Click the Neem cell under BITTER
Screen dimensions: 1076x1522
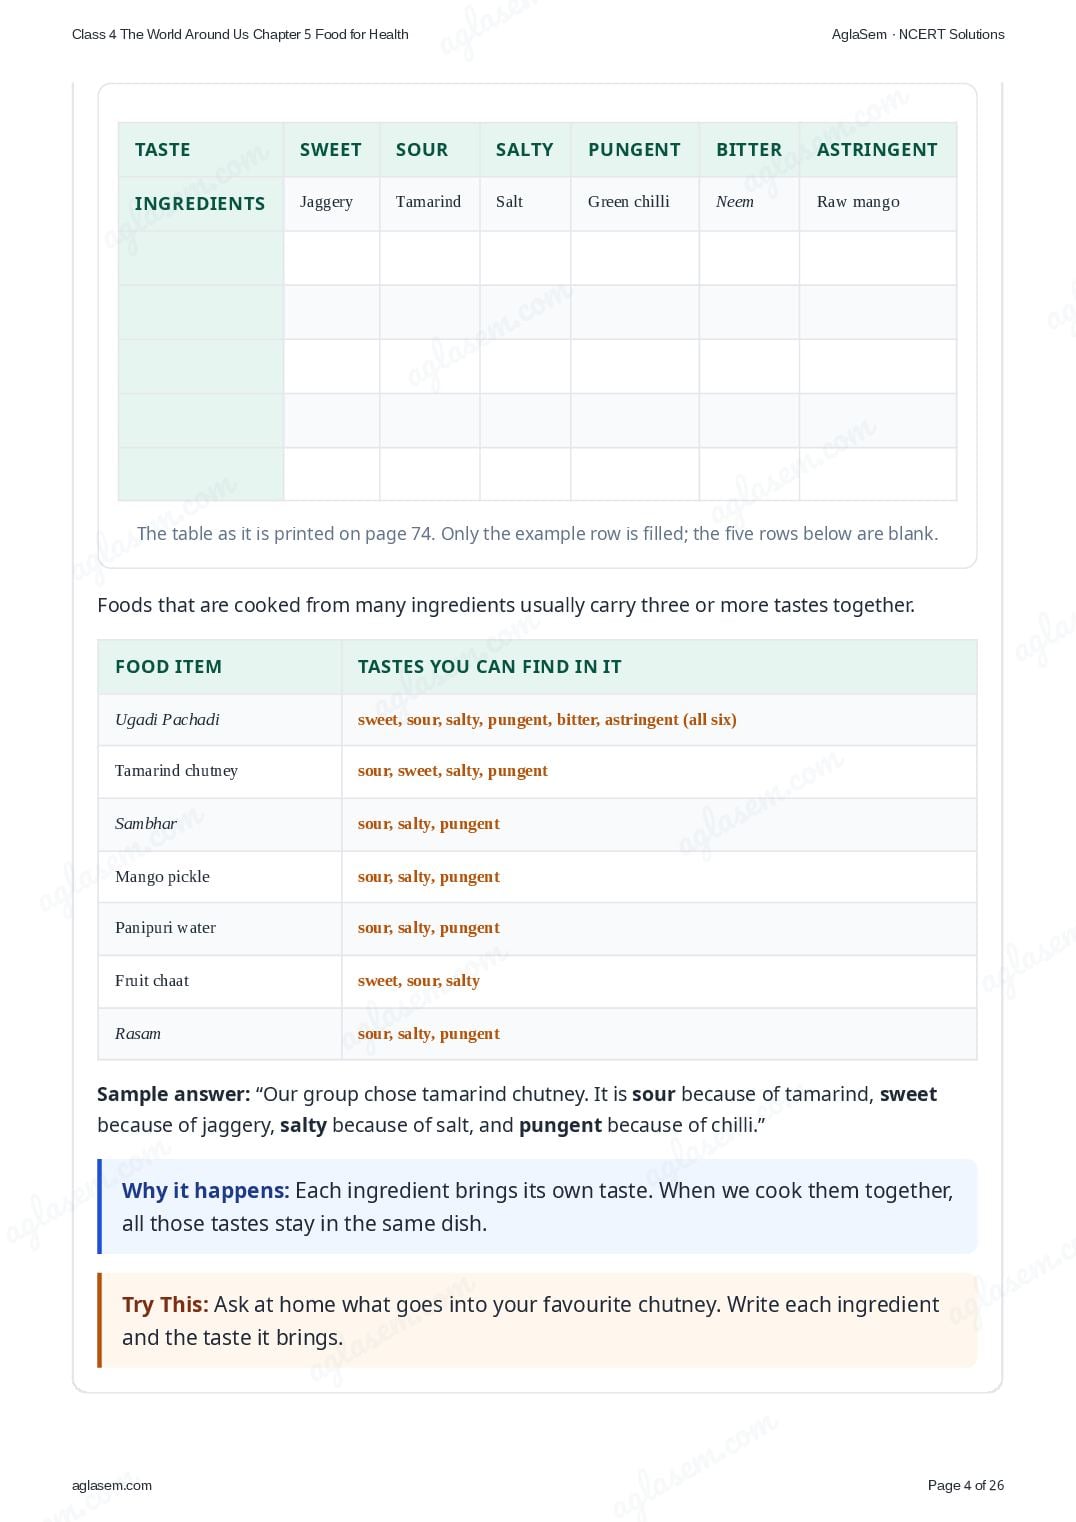pyautogui.click(x=749, y=204)
